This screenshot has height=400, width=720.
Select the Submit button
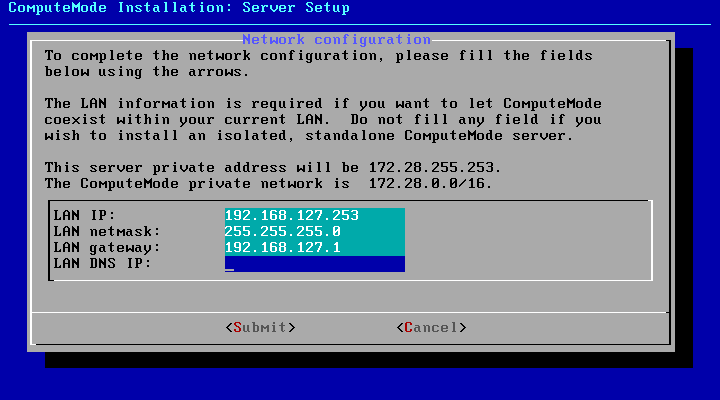(x=260, y=327)
